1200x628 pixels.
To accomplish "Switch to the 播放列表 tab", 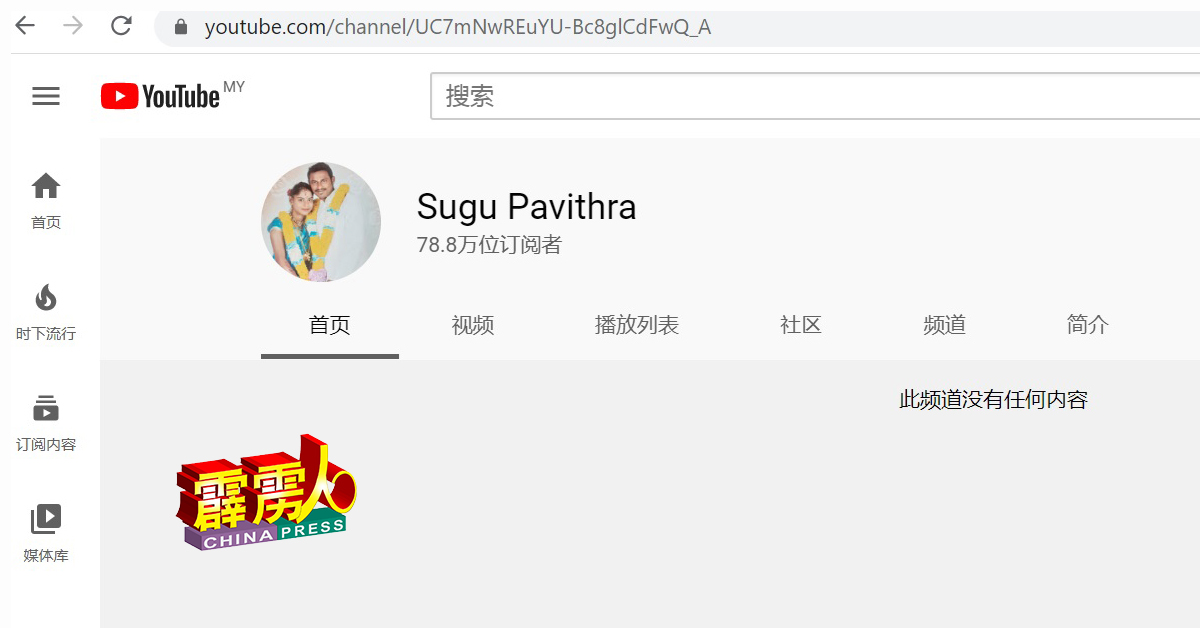I will [x=637, y=325].
